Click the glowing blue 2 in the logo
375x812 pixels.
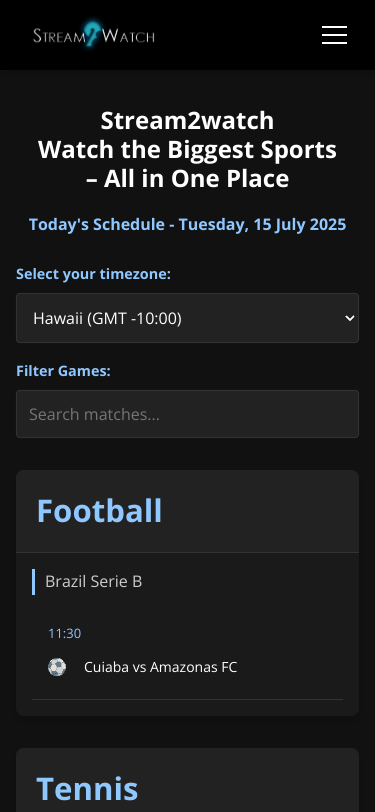pyautogui.click(x=93, y=34)
